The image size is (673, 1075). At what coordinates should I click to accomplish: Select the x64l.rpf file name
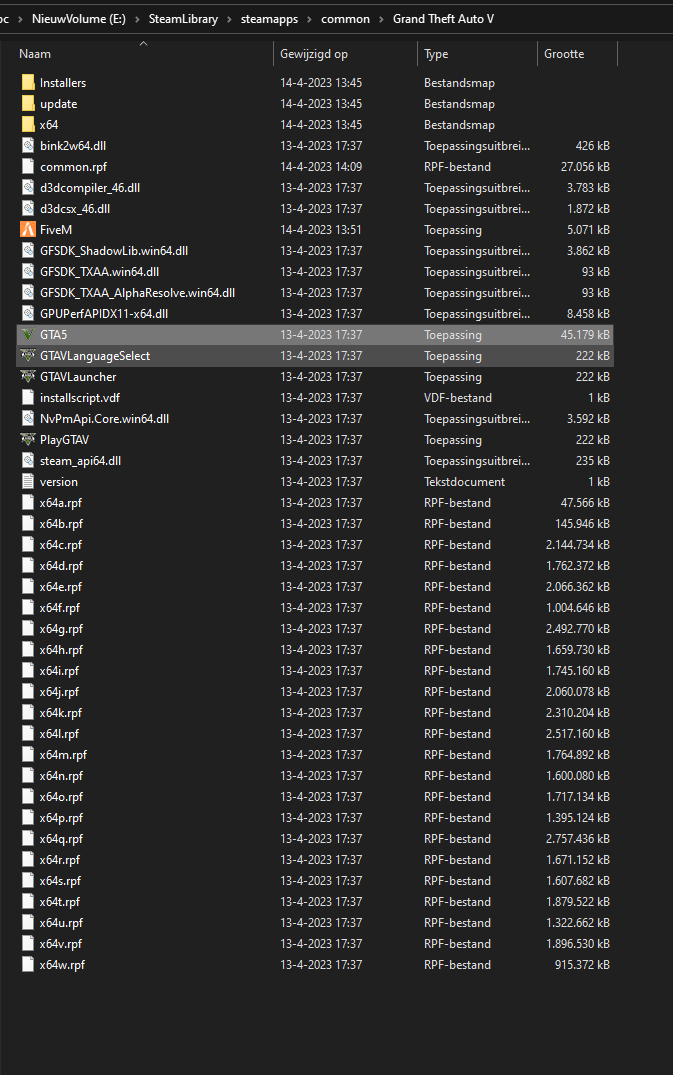tap(59, 734)
